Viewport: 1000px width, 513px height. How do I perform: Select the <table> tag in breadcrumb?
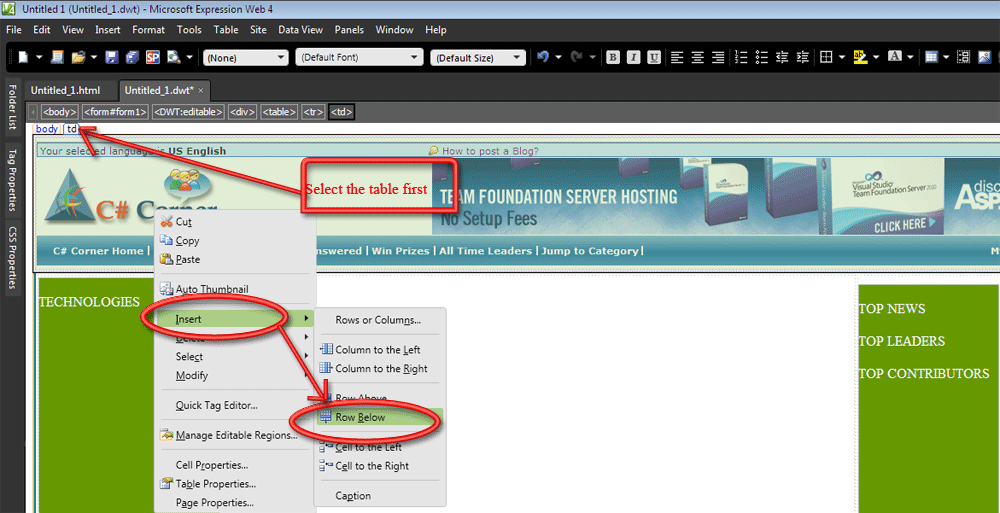click(279, 112)
